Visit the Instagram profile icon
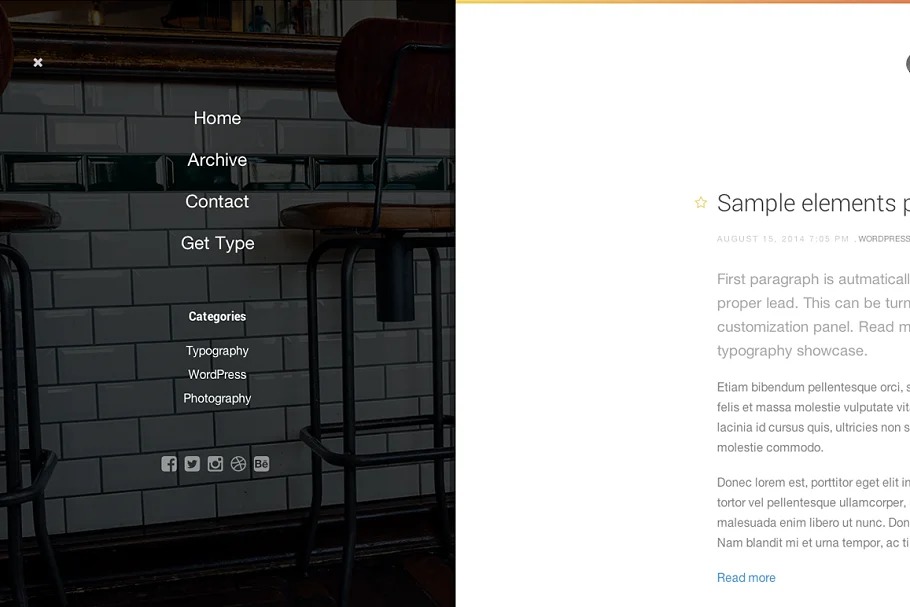This screenshot has height=607, width=910. click(215, 464)
